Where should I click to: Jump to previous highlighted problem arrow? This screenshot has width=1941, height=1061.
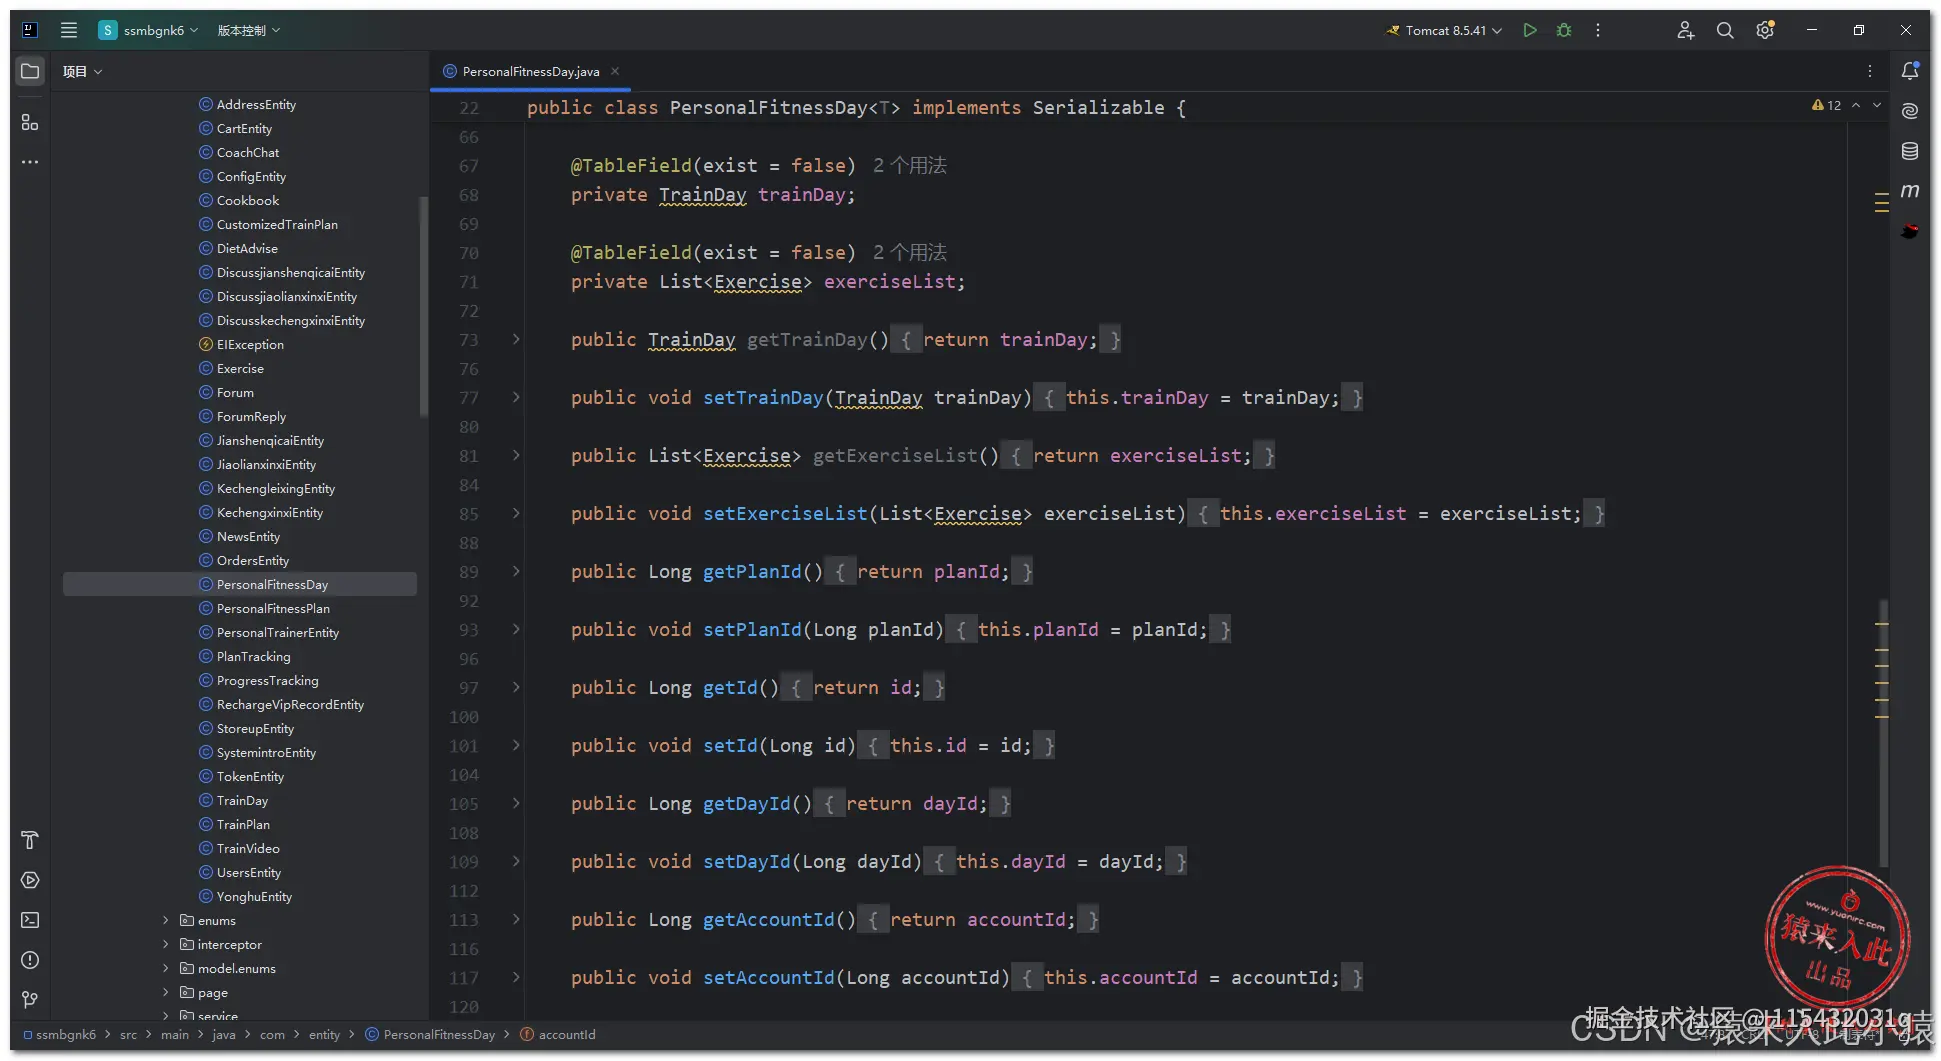click(x=1856, y=105)
